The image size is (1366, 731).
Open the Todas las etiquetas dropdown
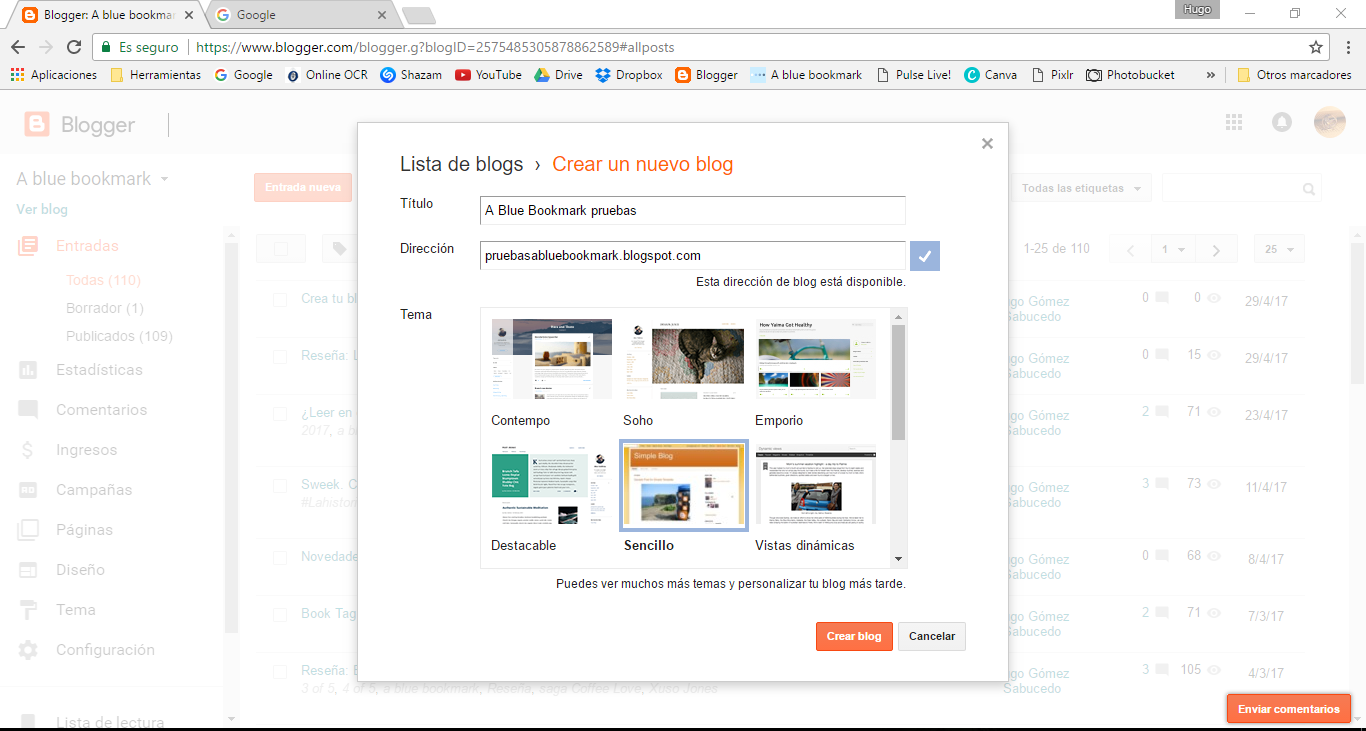[1081, 188]
